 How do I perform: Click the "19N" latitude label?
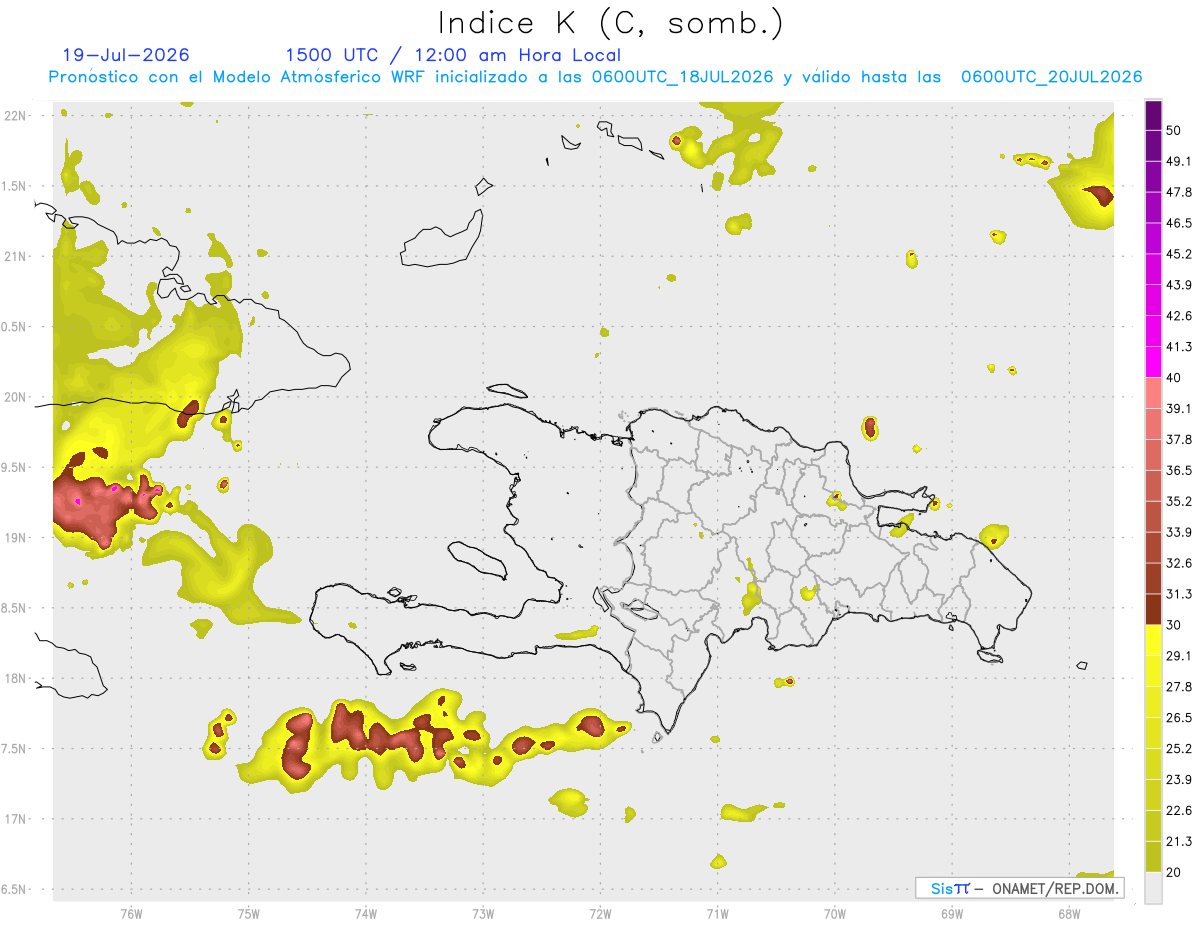pos(17,537)
